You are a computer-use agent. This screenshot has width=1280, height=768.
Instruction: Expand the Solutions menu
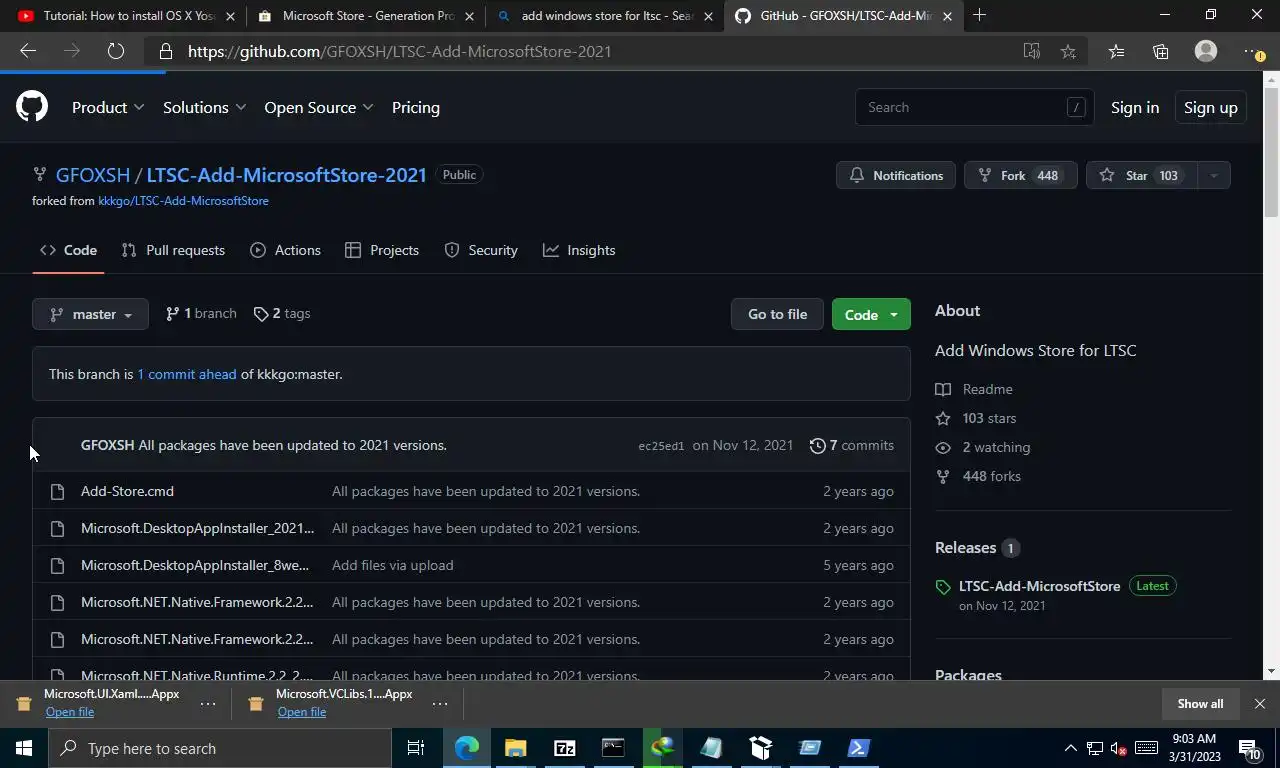[x=204, y=107]
